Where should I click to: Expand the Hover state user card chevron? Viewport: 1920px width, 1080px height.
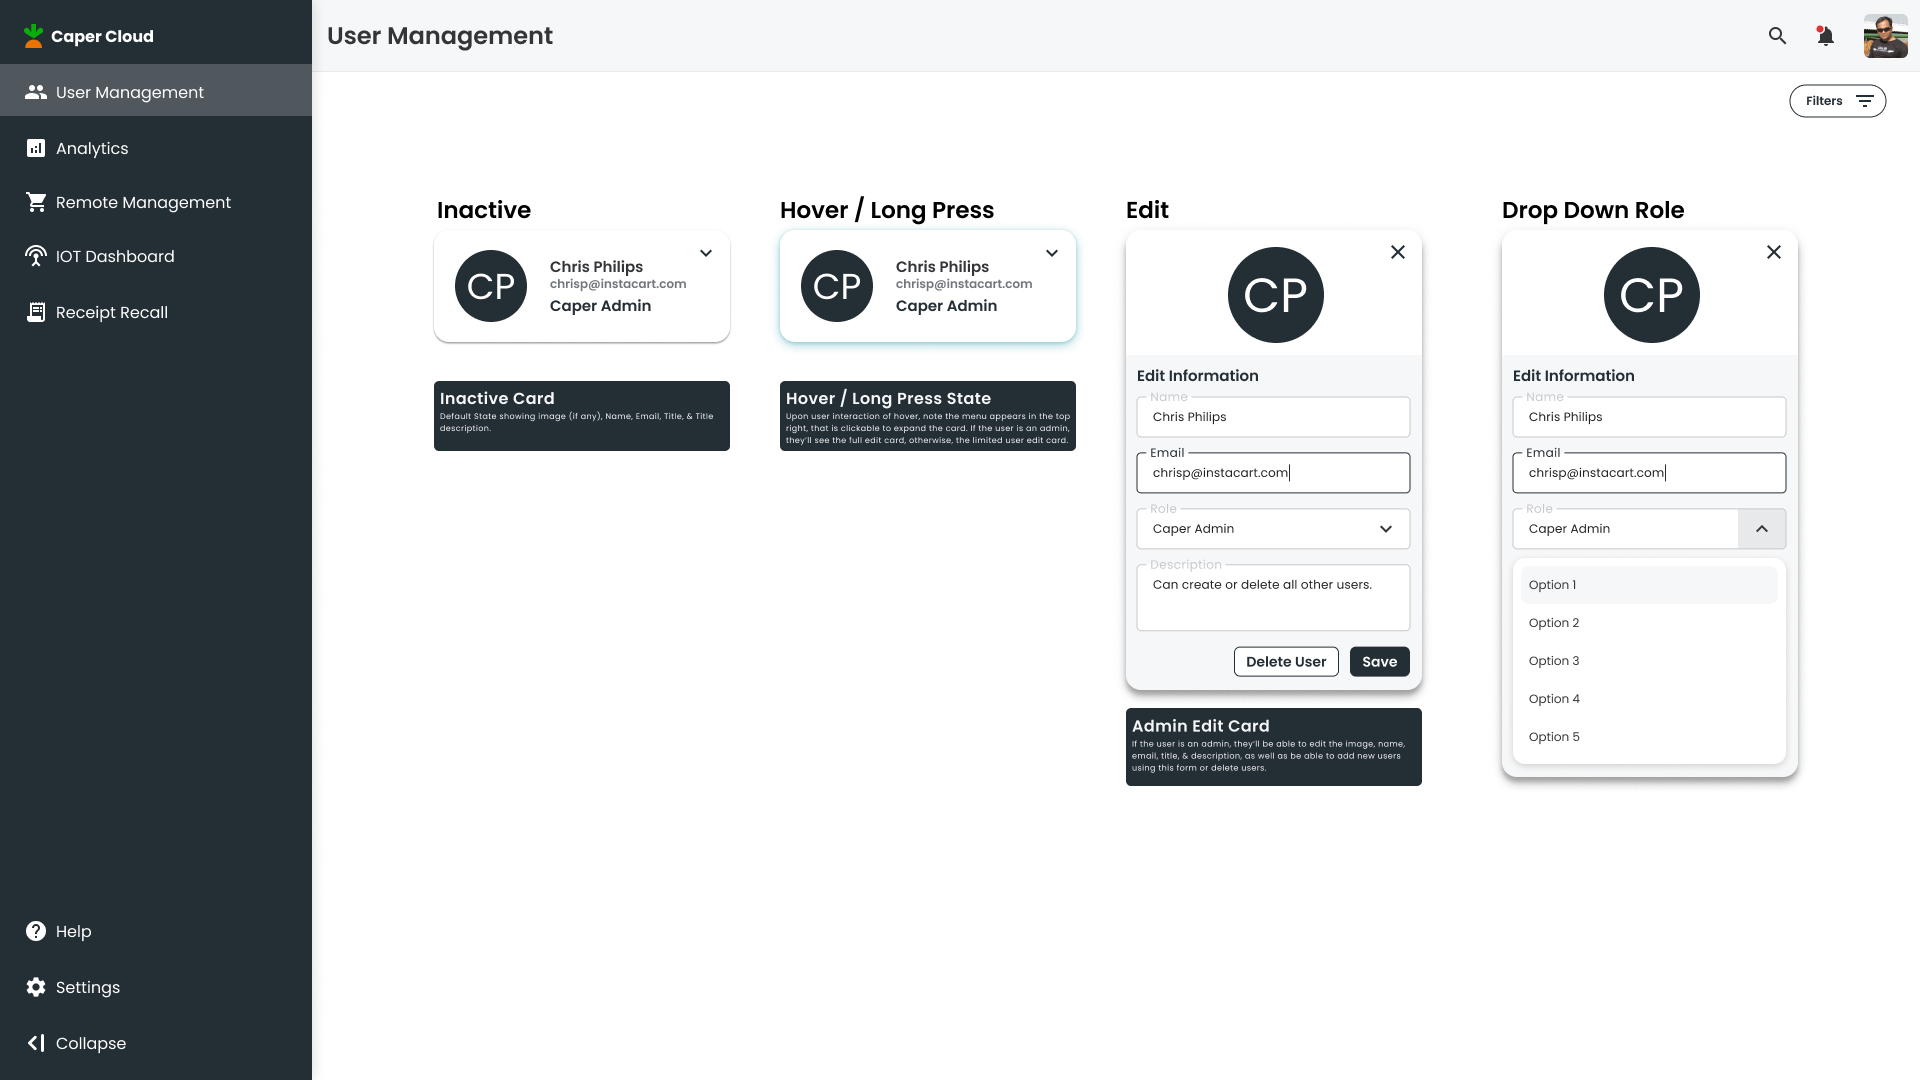[x=1052, y=253]
